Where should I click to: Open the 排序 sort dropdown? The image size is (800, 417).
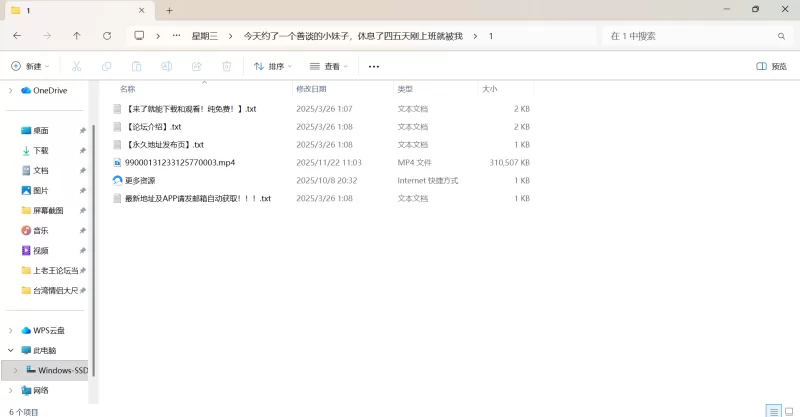tap(273, 66)
